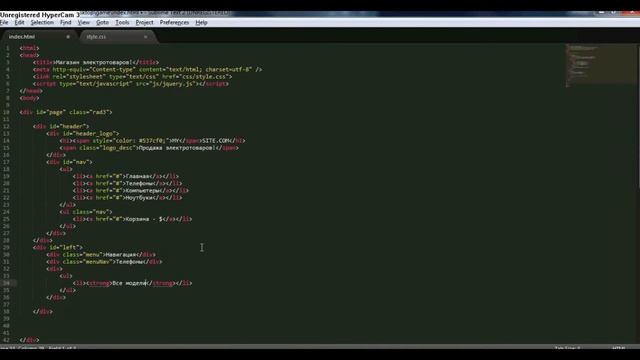Open the Project menu
Viewport: 640px width, 360px height.
click(144, 22)
